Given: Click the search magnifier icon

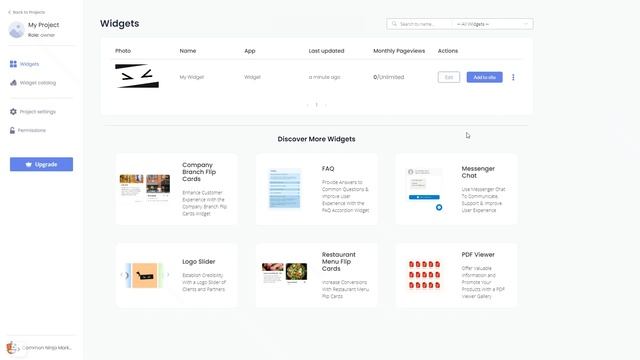Looking at the screenshot, I should tap(394, 24).
